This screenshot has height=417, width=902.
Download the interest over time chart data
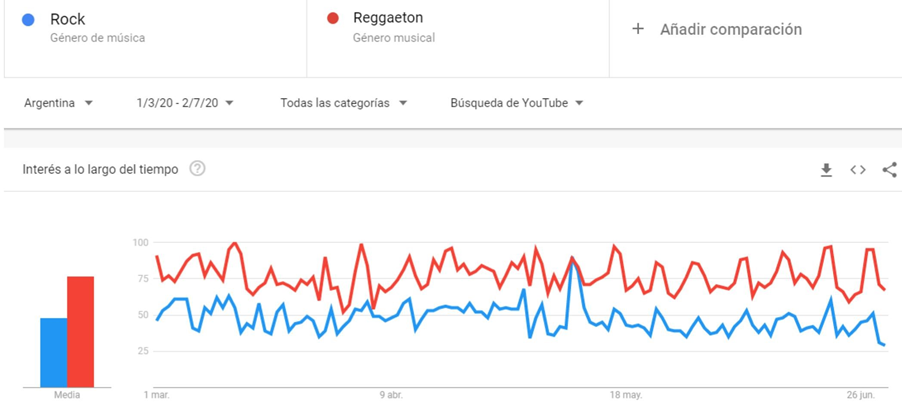[x=826, y=170]
